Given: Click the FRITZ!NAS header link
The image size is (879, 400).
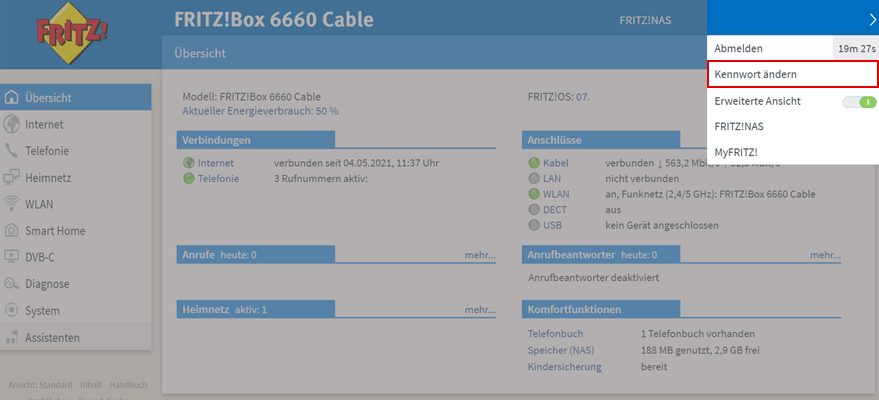Looking at the screenshot, I should pyautogui.click(x=645, y=20).
